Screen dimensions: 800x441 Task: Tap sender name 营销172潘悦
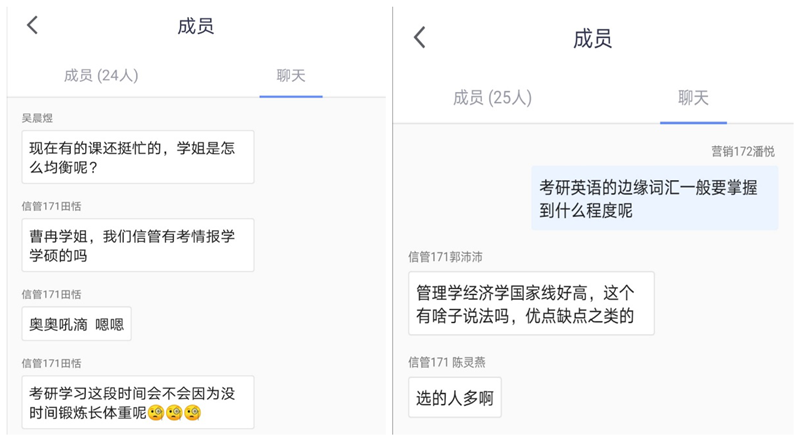point(743,152)
